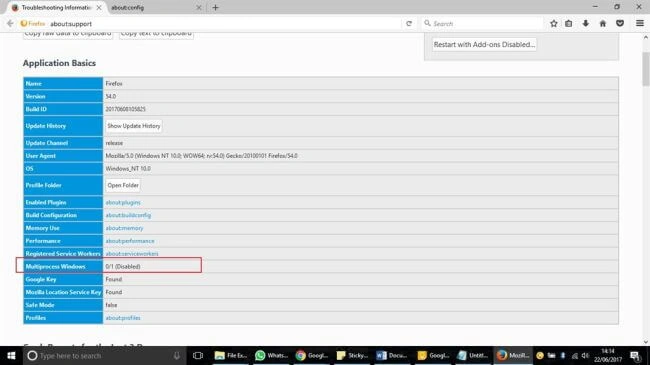Viewport: 650px width, 365px height.
Task: Select the Build ID value 20170608105825
Action: 125,109
